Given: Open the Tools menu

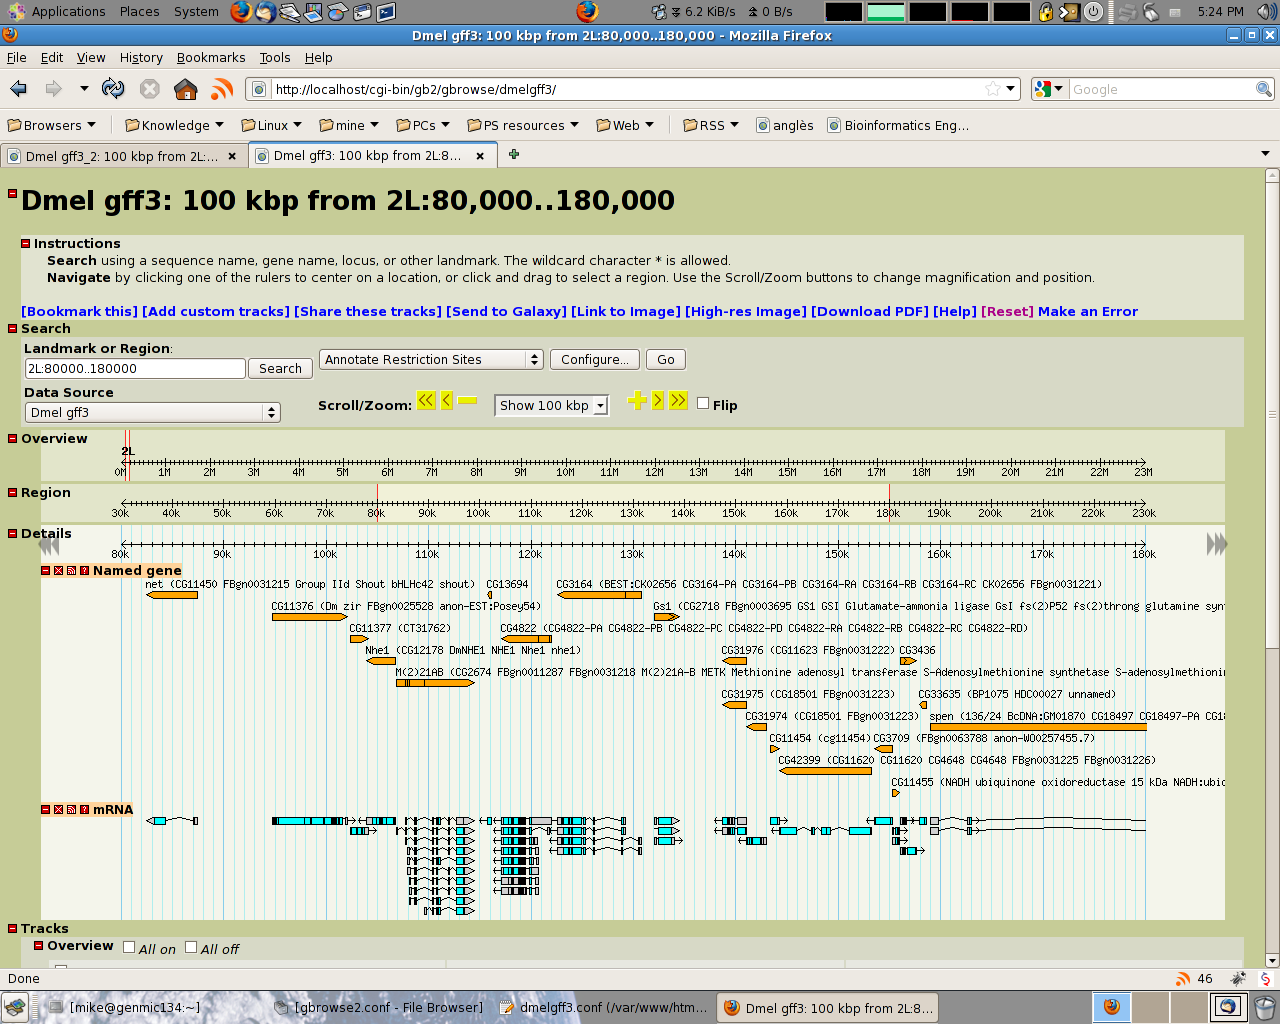Looking at the screenshot, I should 275,58.
